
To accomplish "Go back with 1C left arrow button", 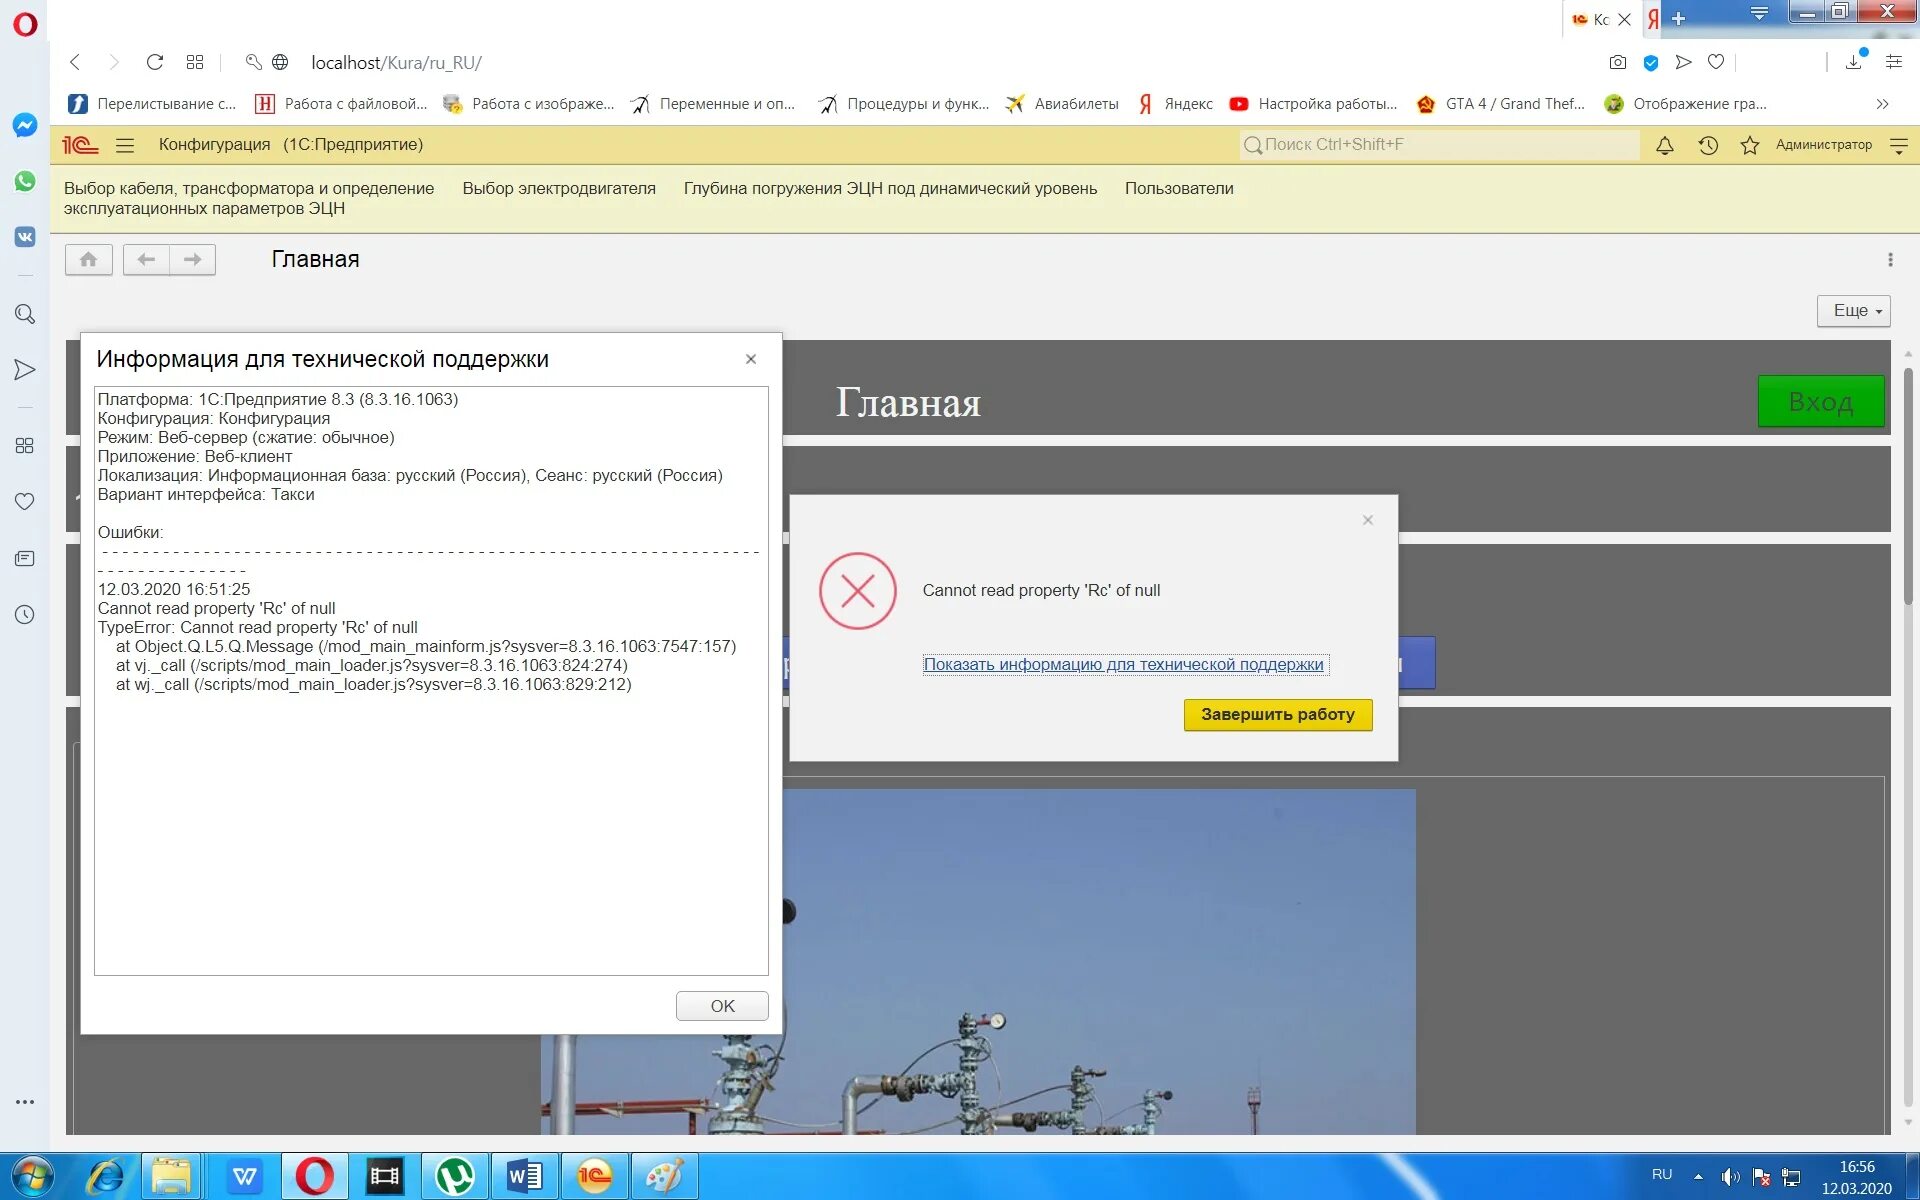I will [x=146, y=260].
